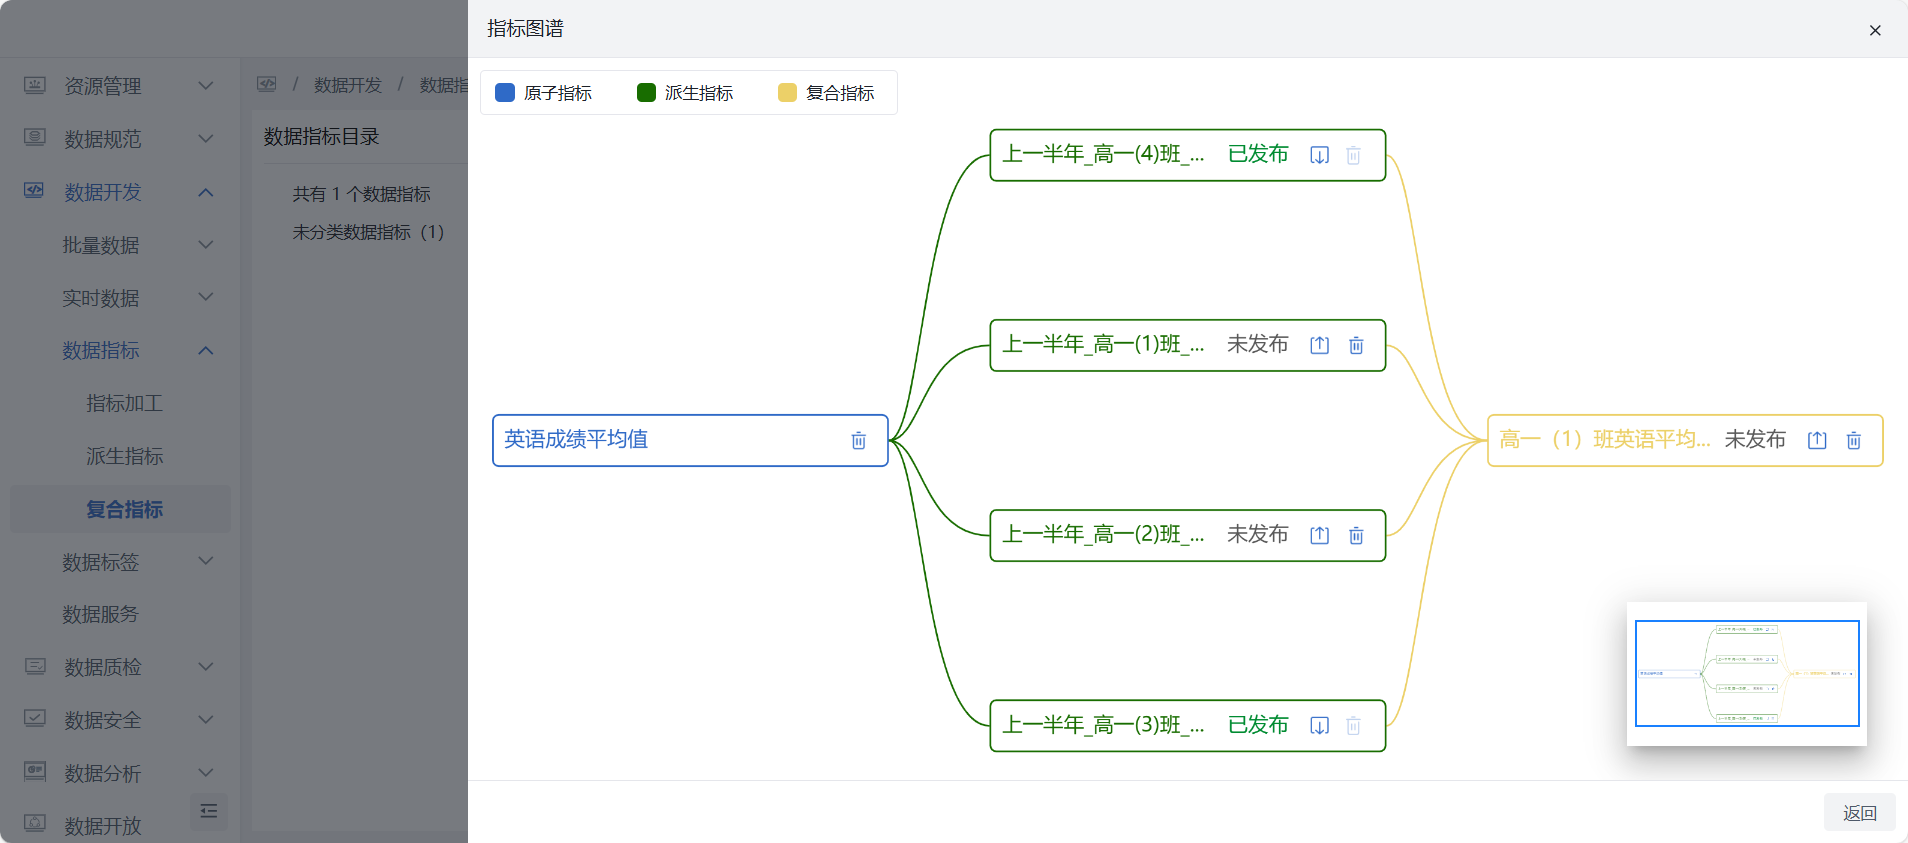Click the 数据安全 sidebar icon
1908x843 pixels.
click(x=35, y=719)
